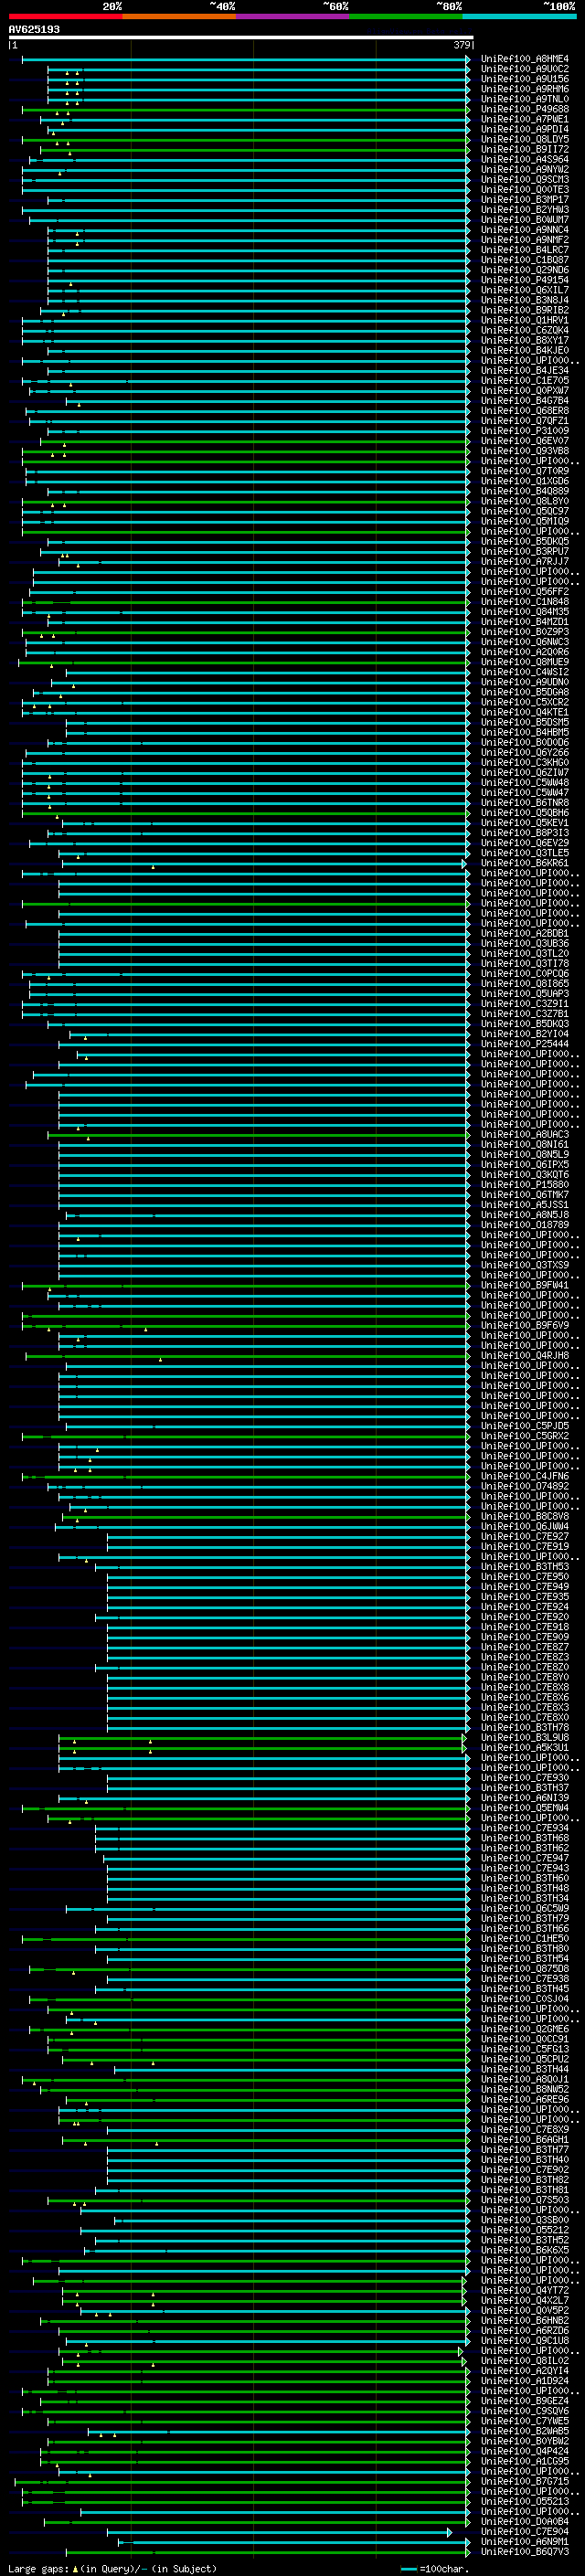Click on UniRef100_B3MP17 label

(x=524, y=200)
